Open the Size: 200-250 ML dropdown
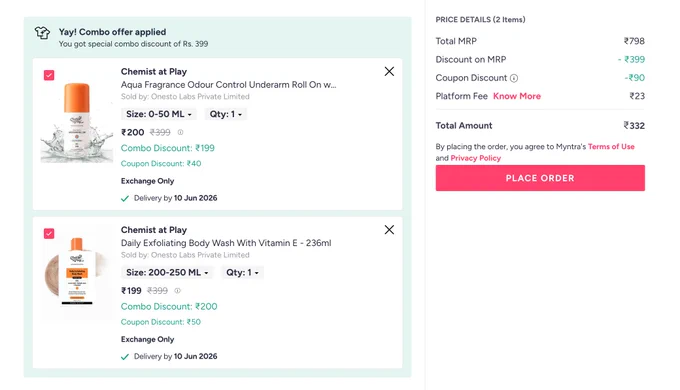 pos(167,272)
